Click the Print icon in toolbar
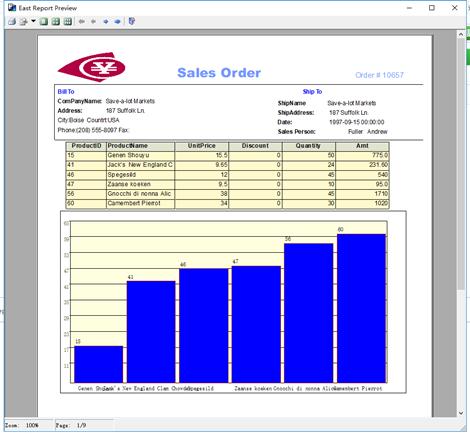Image resolution: width=470 pixels, height=435 pixels. click(12, 22)
